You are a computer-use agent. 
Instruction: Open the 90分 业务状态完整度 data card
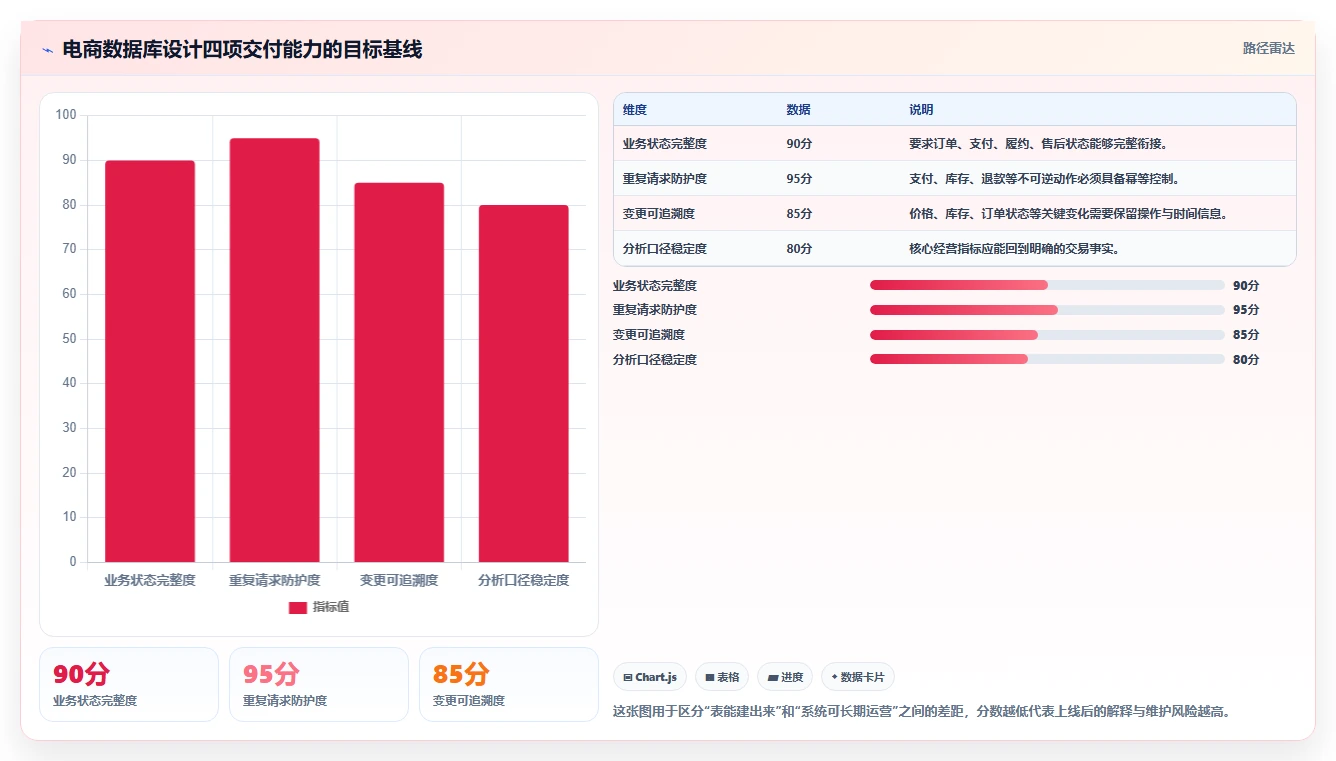tap(129, 684)
